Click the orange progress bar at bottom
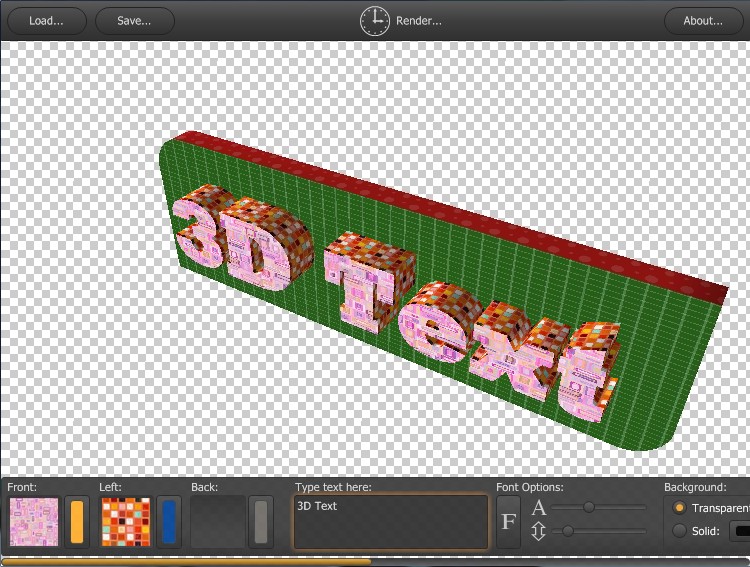The width and height of the screenshot is (750, 567). pos(187,561)
